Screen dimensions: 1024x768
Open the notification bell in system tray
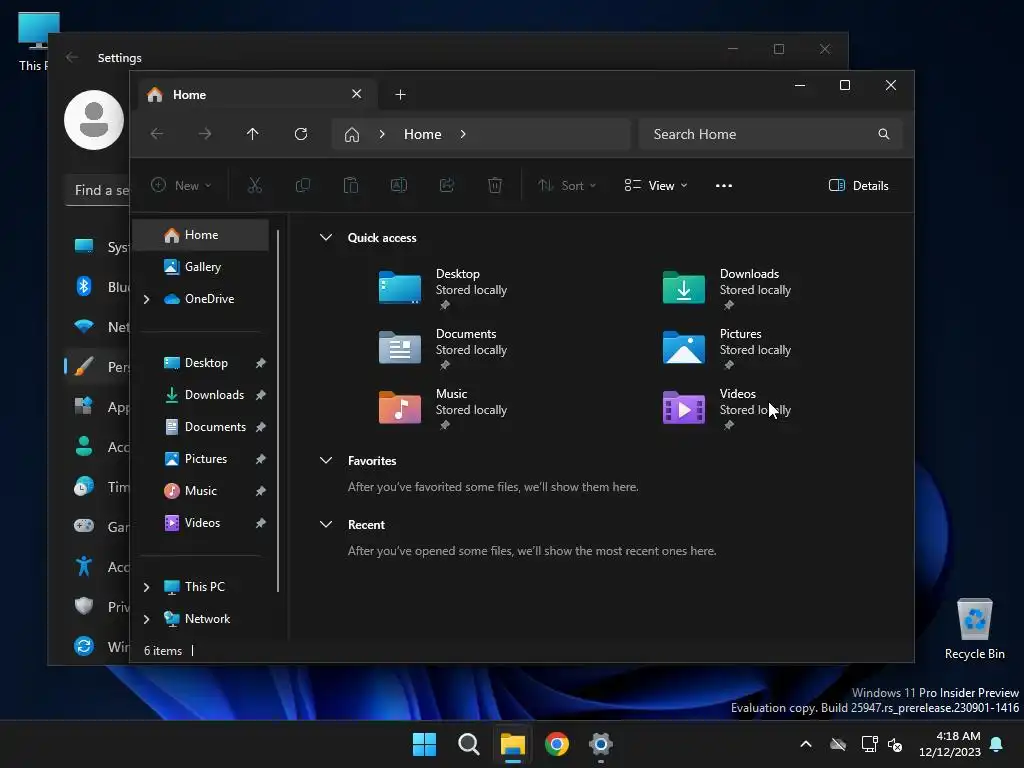(997, 744)
